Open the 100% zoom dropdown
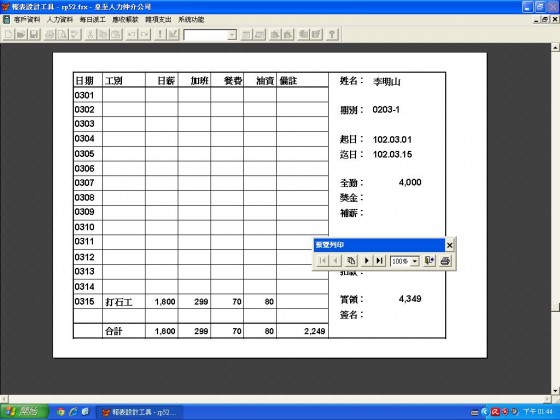 click(x=415, y=261)
